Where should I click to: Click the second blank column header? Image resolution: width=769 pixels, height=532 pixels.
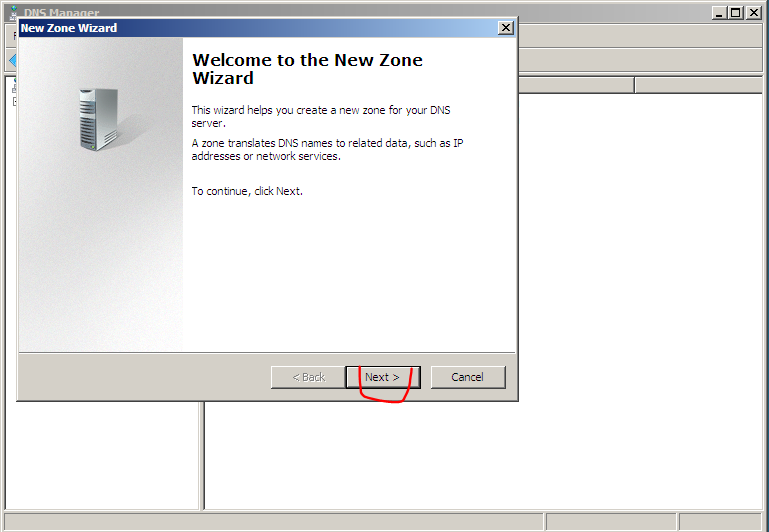pos(699,85)
